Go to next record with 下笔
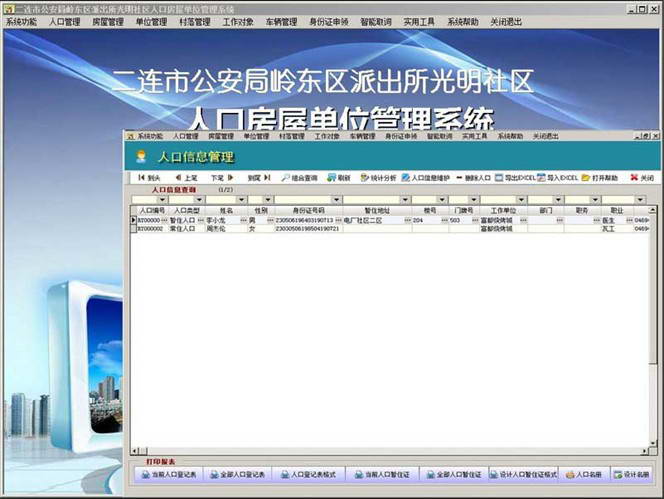This screenshot has width=664, height=499. coord(222,178)
